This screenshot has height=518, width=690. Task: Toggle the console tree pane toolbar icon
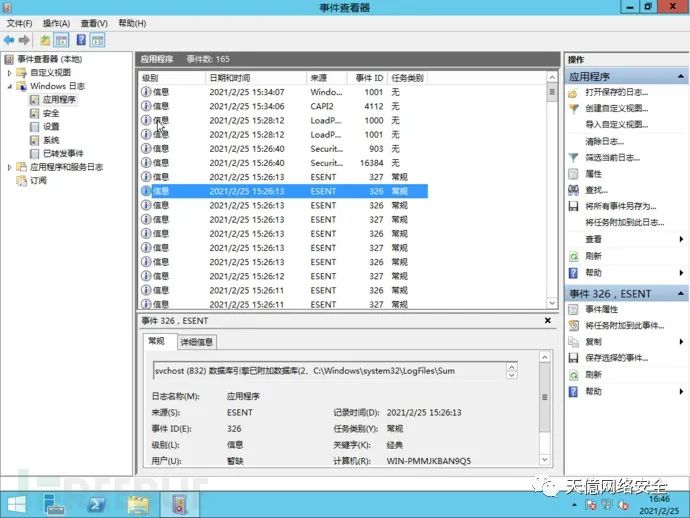tap(62, 40)
